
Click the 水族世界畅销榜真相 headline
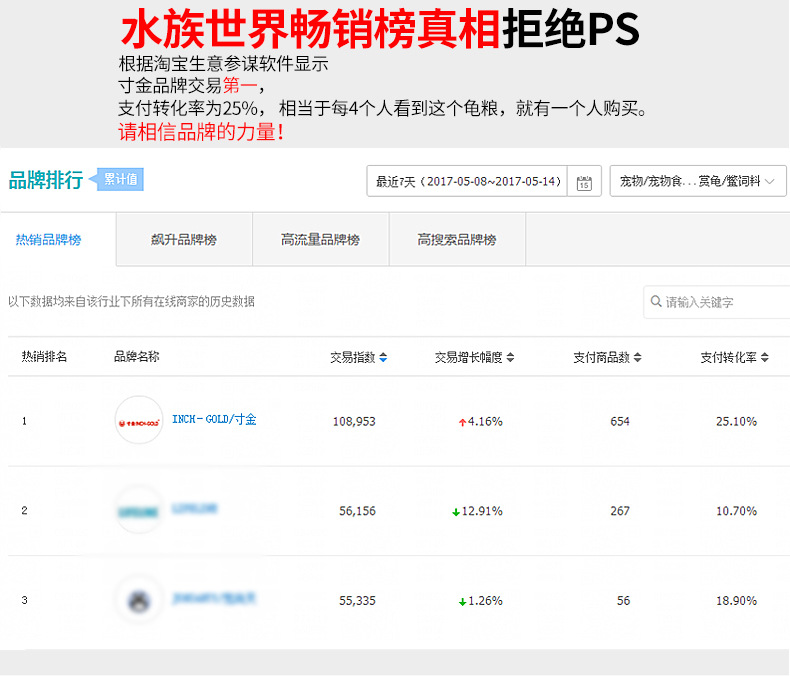(310, 29)
